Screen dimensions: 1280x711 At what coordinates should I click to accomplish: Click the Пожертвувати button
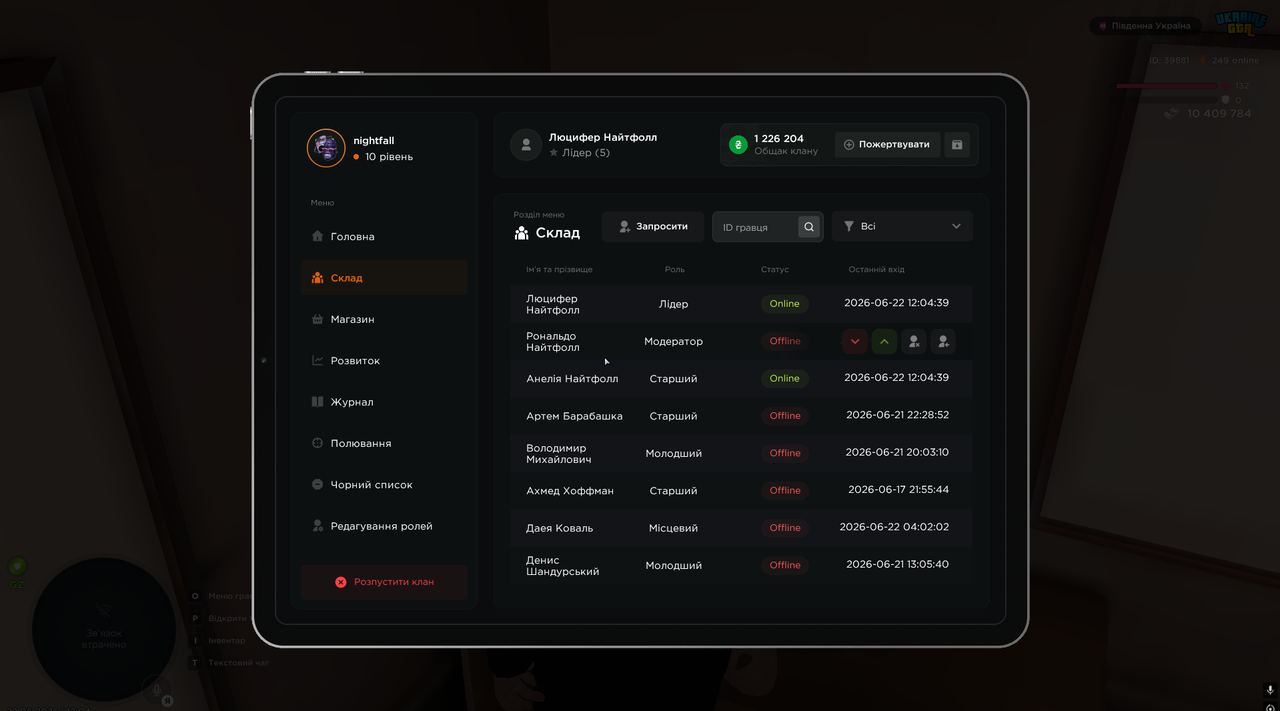pos(887,145)
